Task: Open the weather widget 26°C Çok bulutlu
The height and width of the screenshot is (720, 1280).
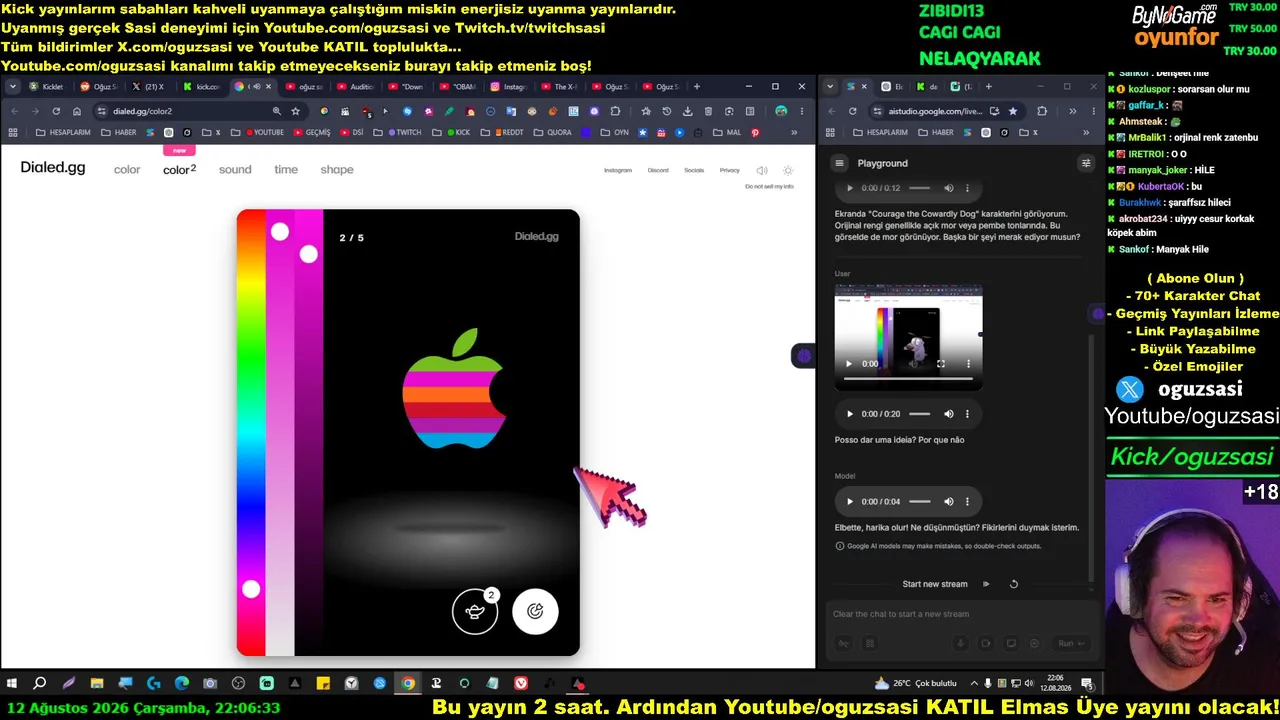Action: pyautogui.click(x=916, y=684)
